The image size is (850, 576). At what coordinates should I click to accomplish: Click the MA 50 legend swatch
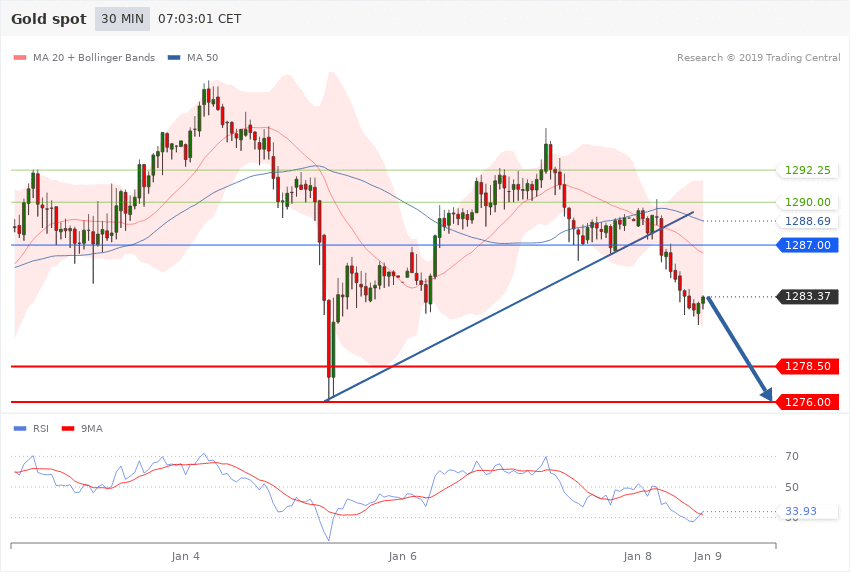[x=174, y=57]
